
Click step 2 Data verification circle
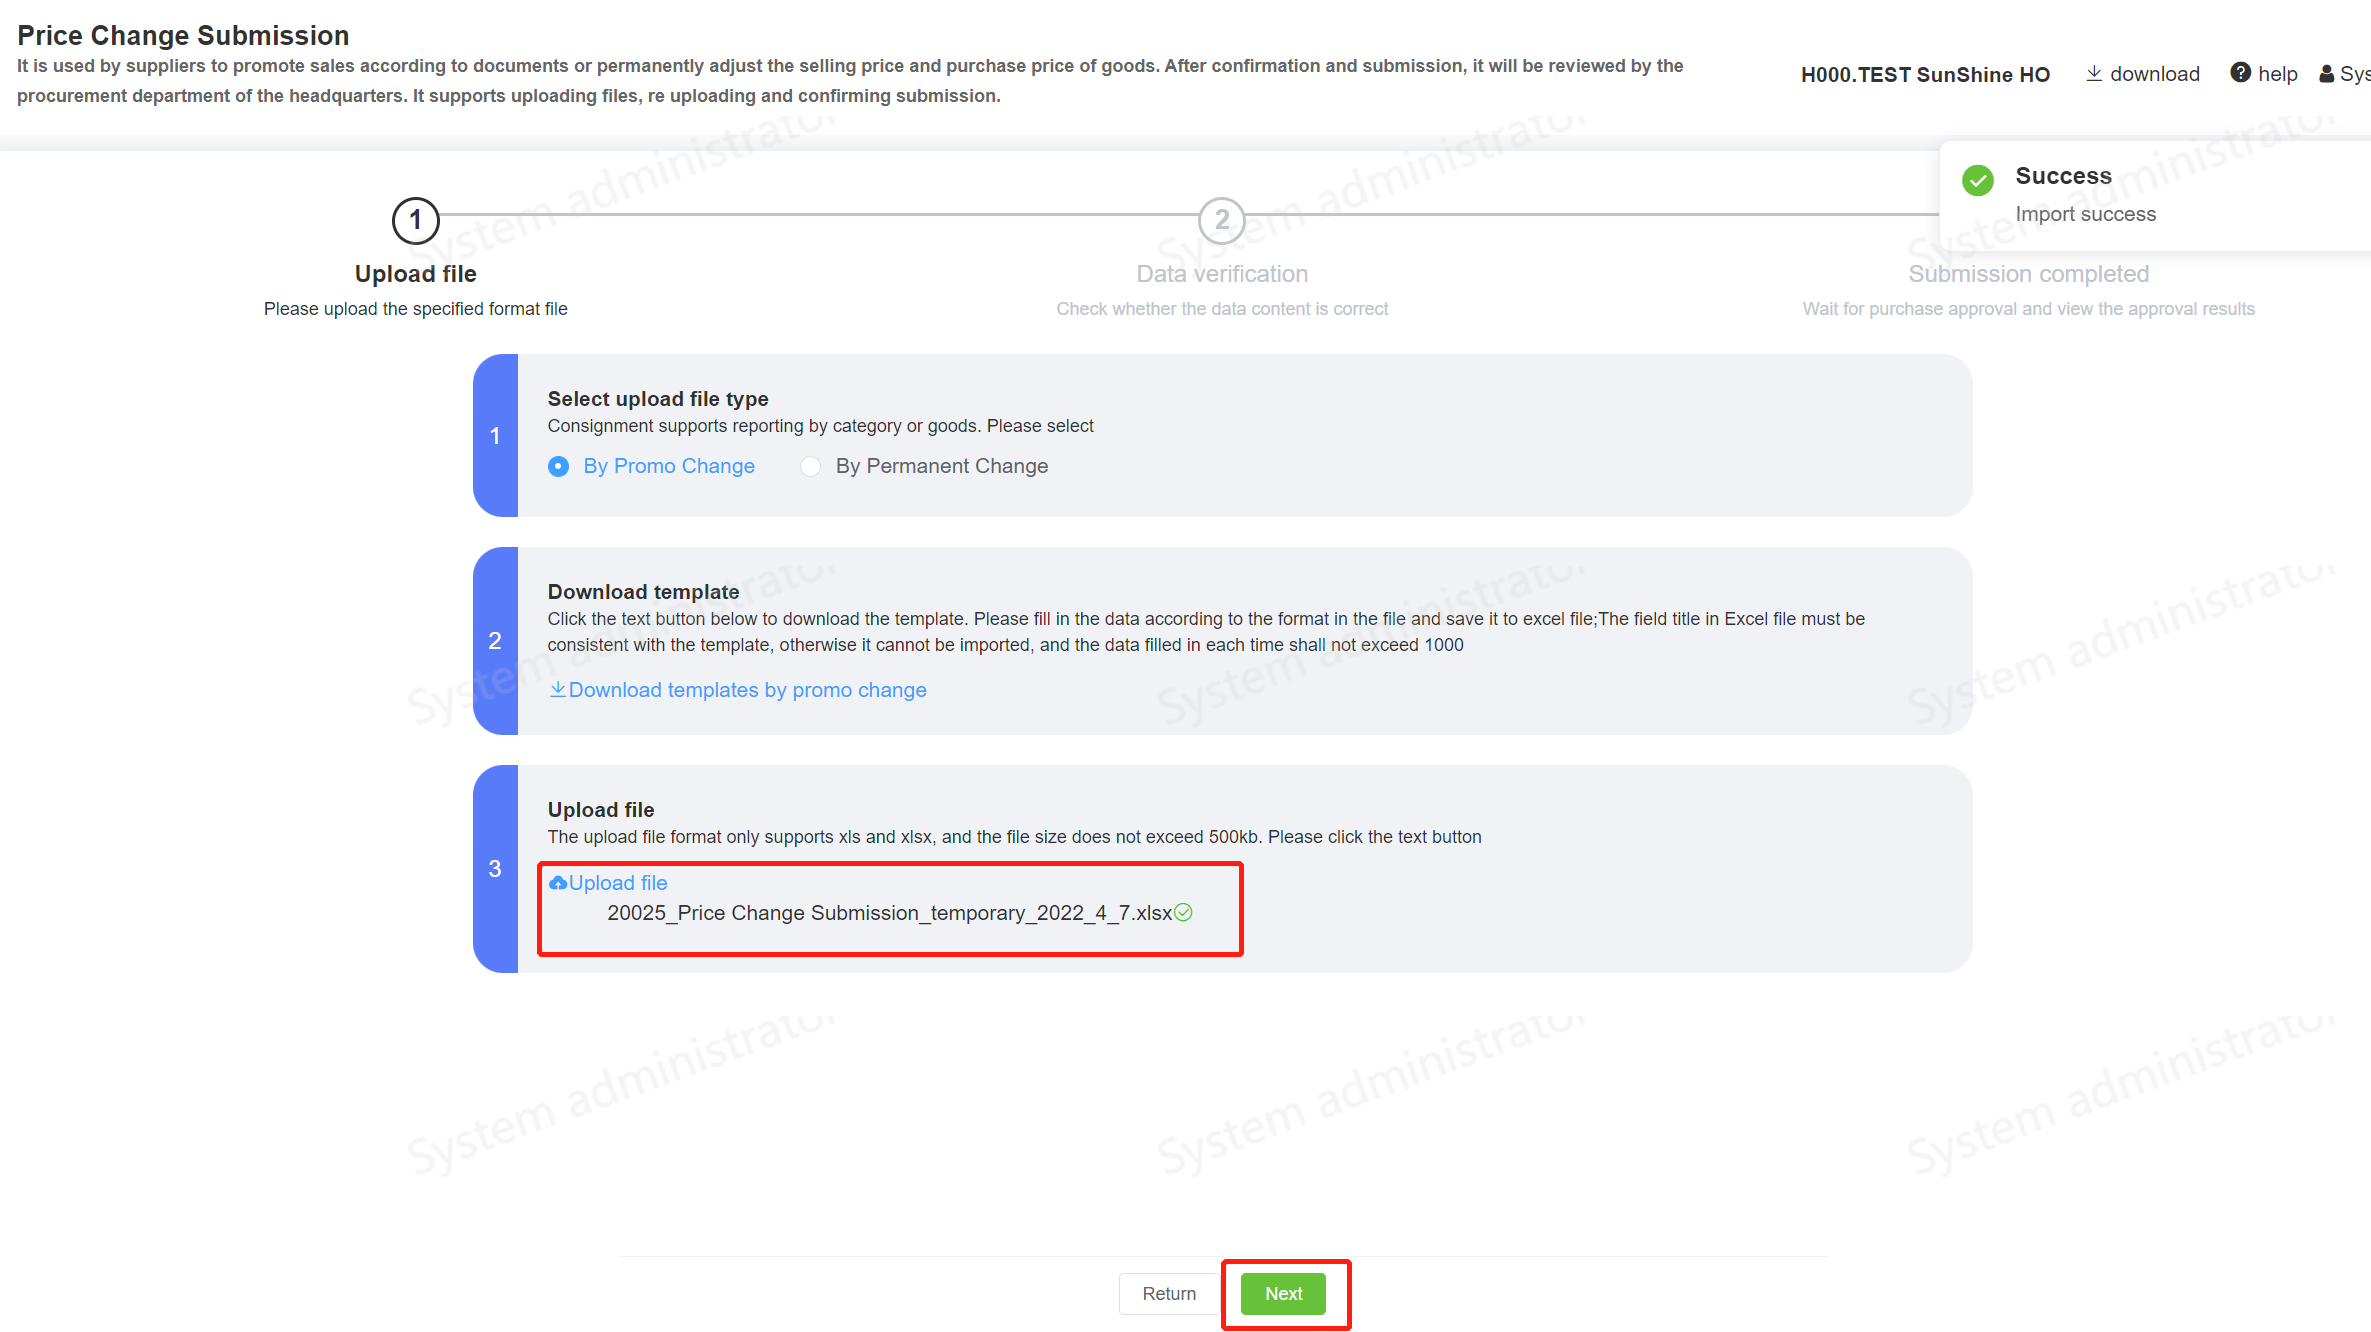pyautogui.click(x=1221, y=220)
